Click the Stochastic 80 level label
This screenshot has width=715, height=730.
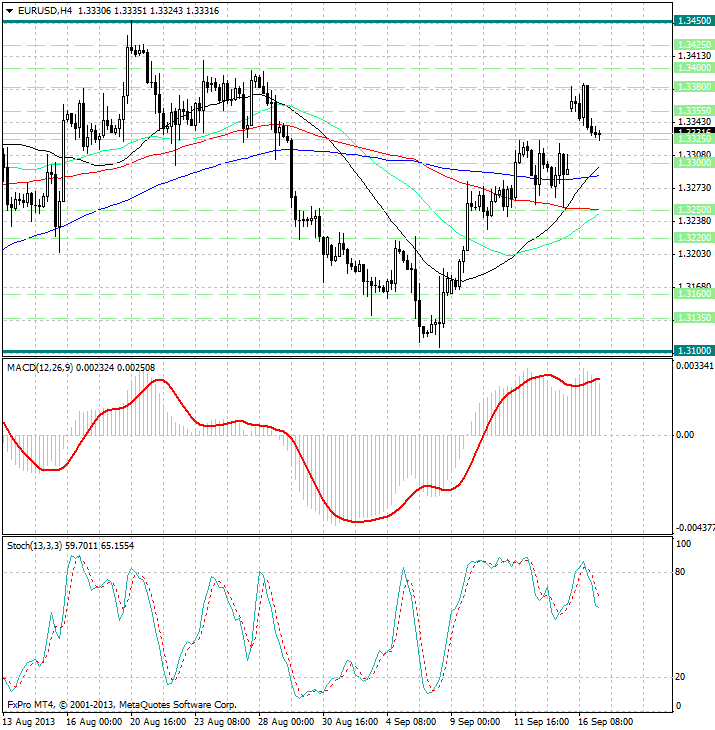680,572
